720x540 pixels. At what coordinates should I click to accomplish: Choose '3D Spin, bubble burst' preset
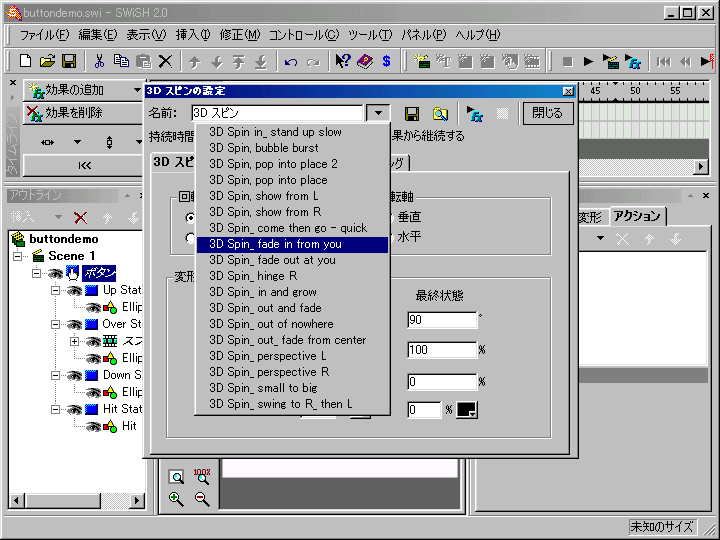(292, 148)
